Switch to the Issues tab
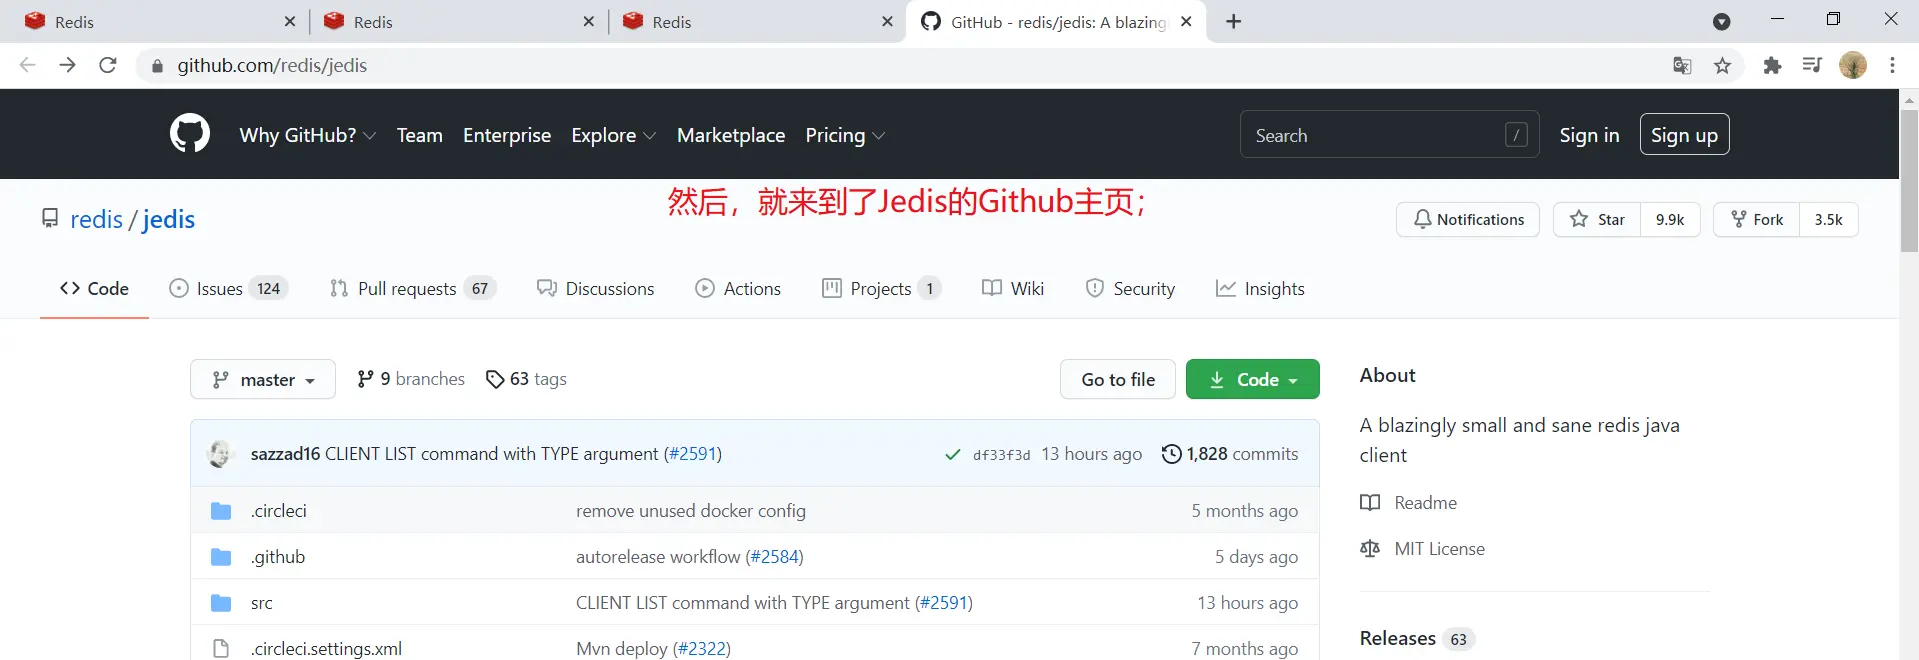This screenshot has width=1919, height=660. click(x=229, y=288)
